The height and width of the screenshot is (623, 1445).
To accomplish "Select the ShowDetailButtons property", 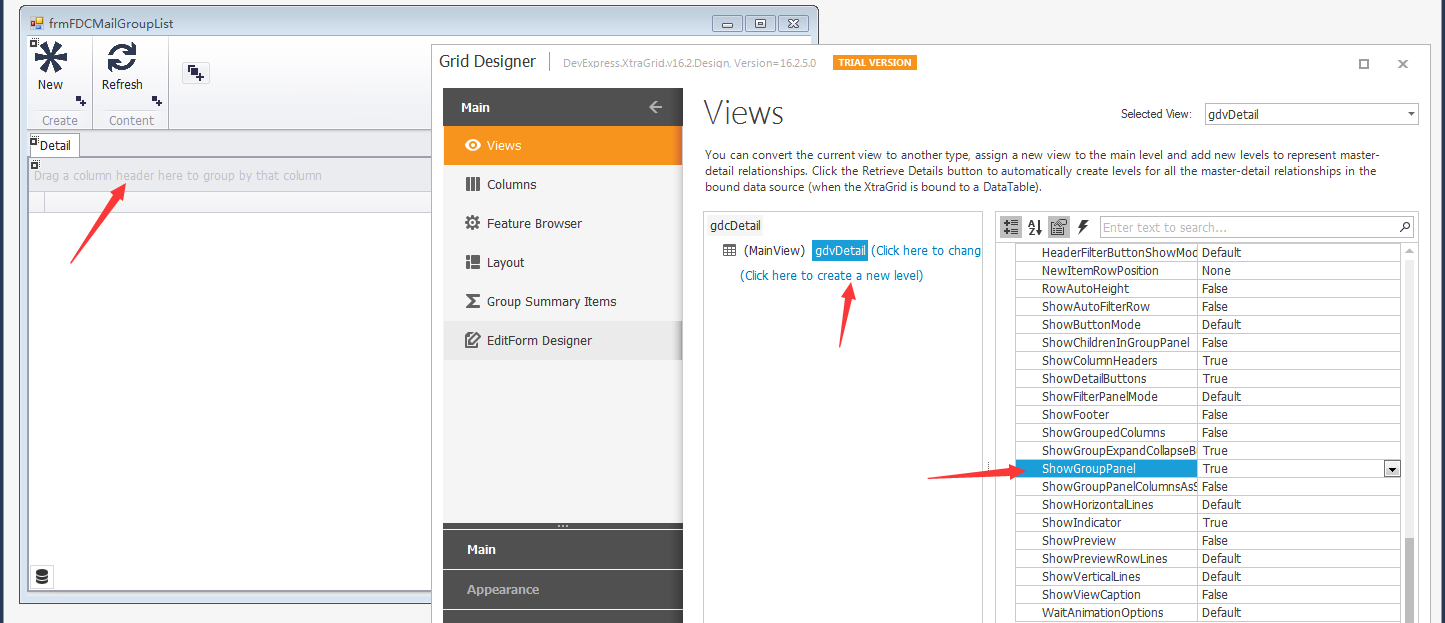I will [x=1207, y=378].
